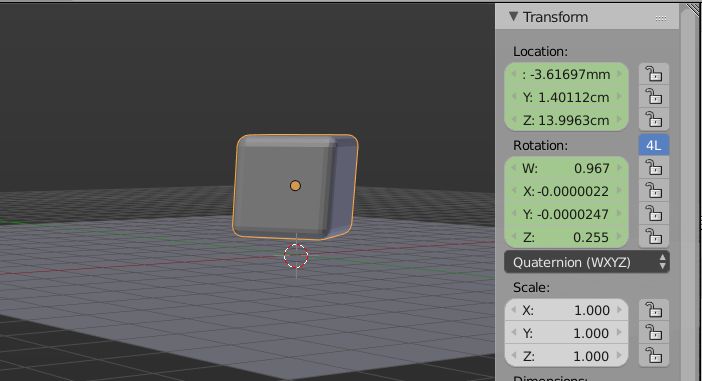Toggle lock for Location Y
Image resolution: width=702 pixels, height=381 pixels.
pos(654,97)
